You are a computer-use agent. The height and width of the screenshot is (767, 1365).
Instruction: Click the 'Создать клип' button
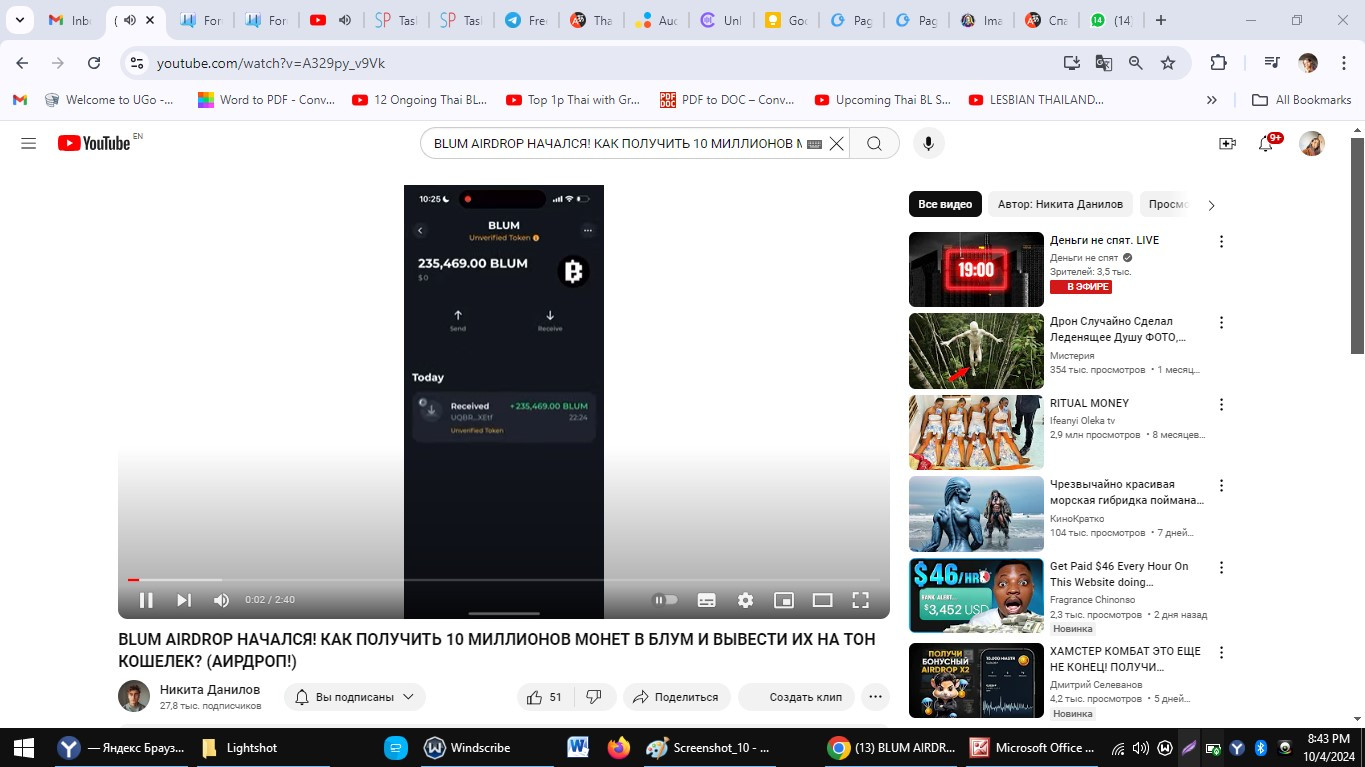coord(796,697)
